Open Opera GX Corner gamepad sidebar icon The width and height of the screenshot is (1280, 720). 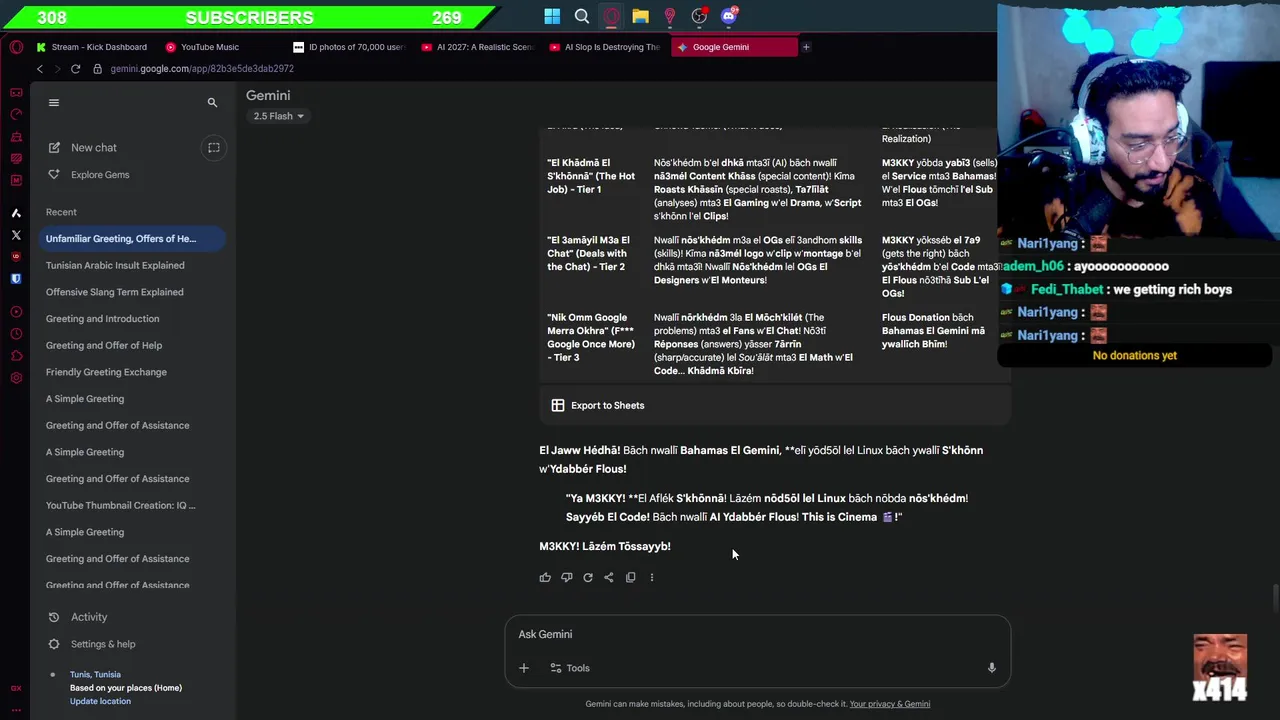(x=16, y=92)
